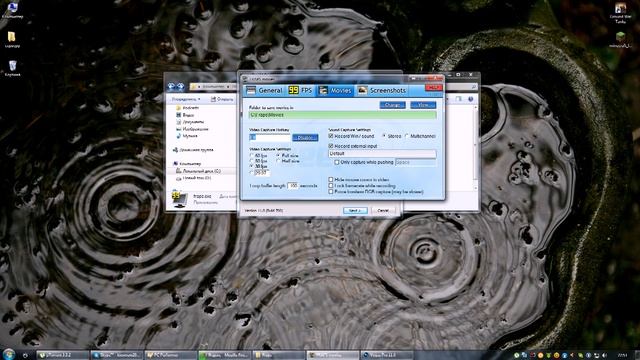Click the View button for movie folder
This screenshot has height=360, width=640.
coord(423,105)
